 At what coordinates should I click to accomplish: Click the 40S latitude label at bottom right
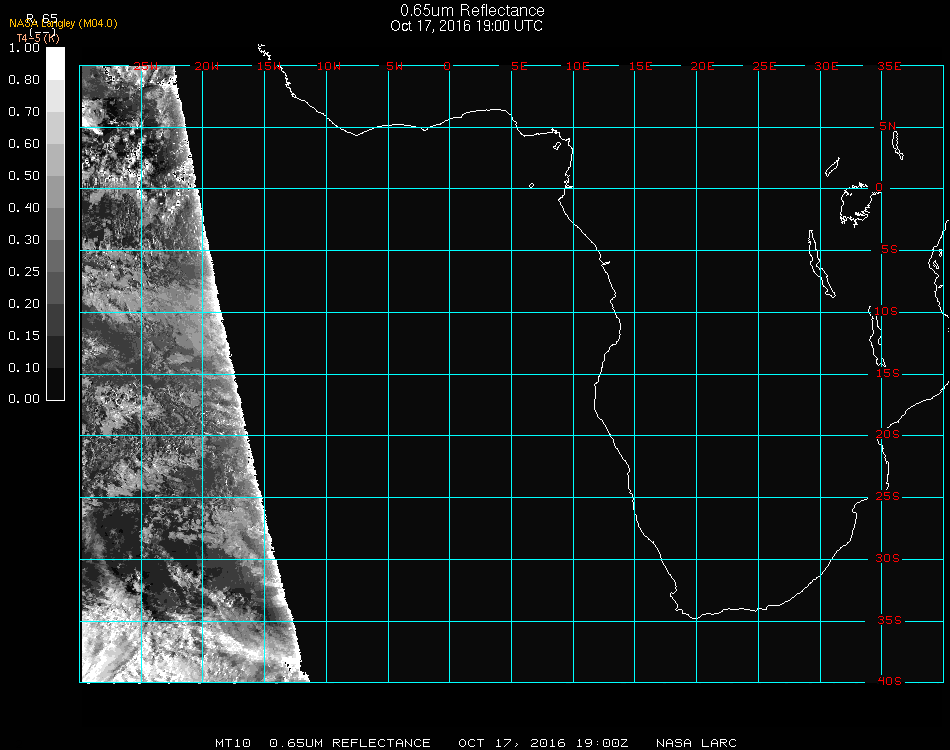(888, 682)
